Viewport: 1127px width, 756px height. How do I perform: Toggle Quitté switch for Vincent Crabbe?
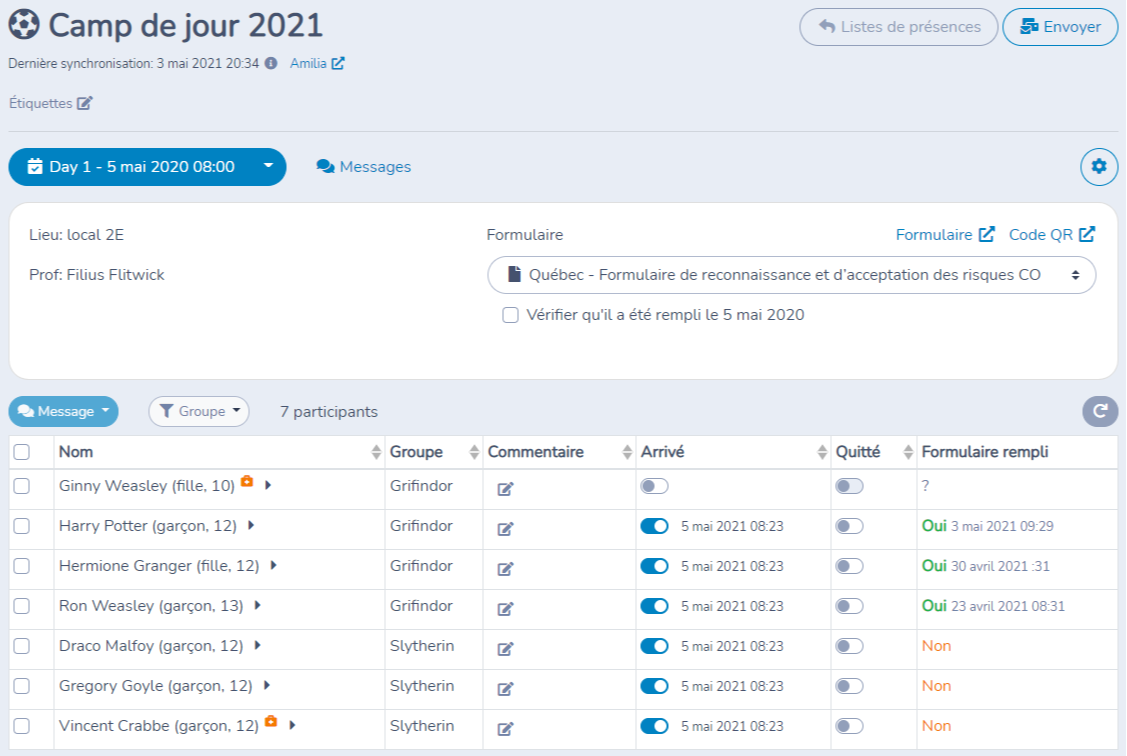click(849, 726)
